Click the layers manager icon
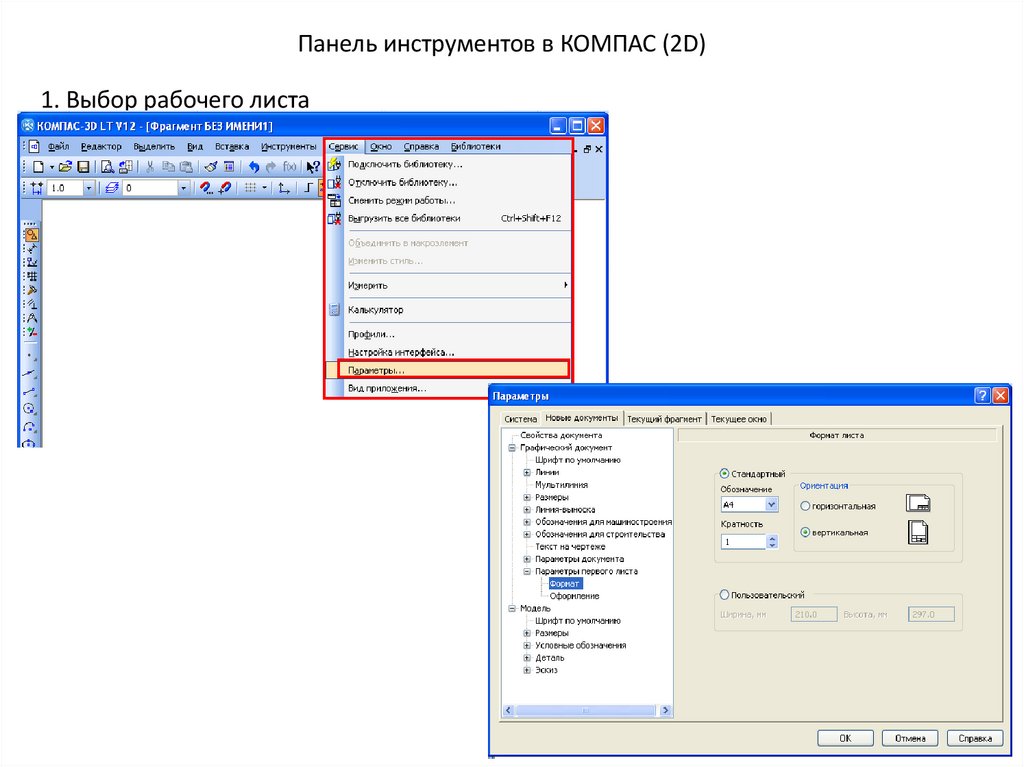 pyautogui.click(x=112, y=188)
